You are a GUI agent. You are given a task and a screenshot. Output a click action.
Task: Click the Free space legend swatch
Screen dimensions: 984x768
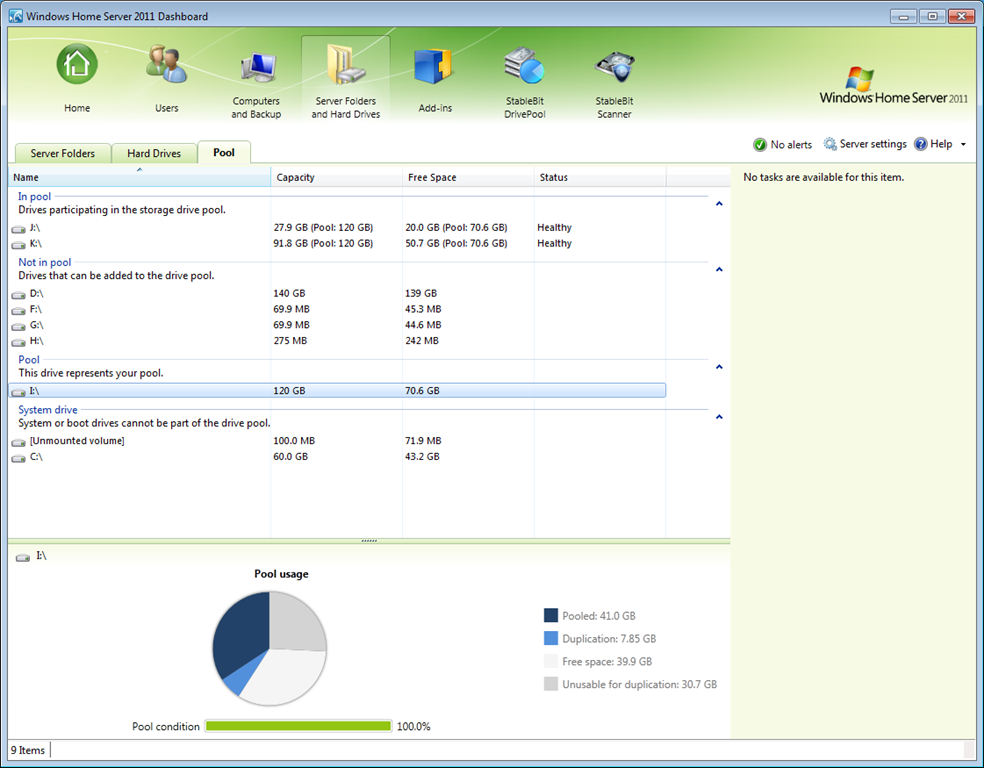tap(551, 661)
